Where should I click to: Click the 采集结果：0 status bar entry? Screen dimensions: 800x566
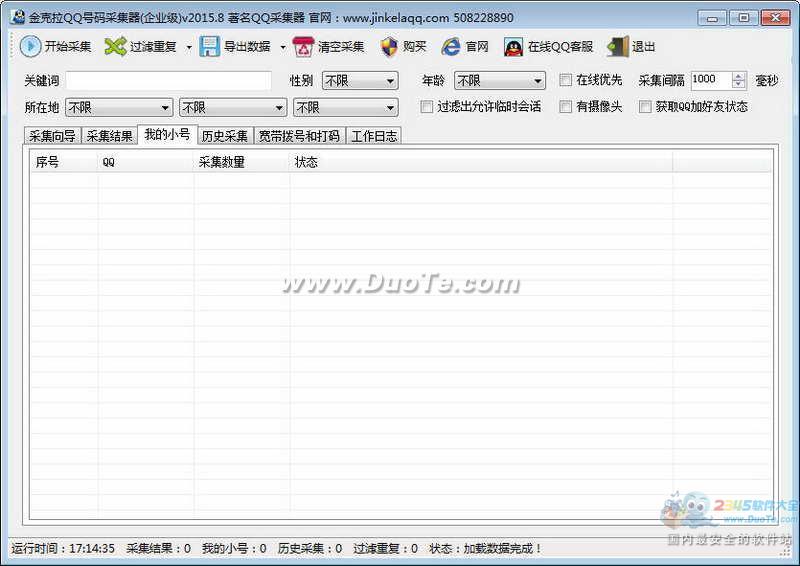click(158, 549)
